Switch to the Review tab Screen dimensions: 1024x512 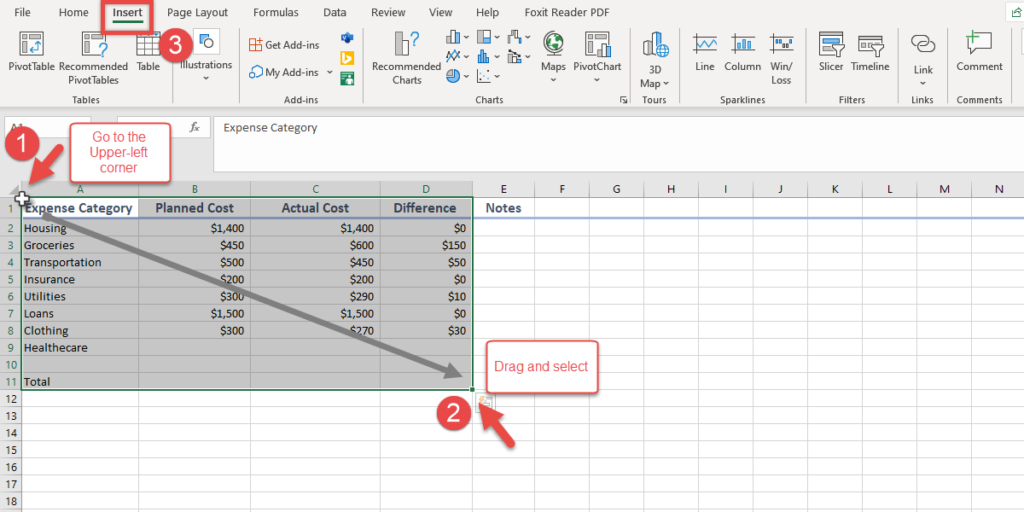389,12
